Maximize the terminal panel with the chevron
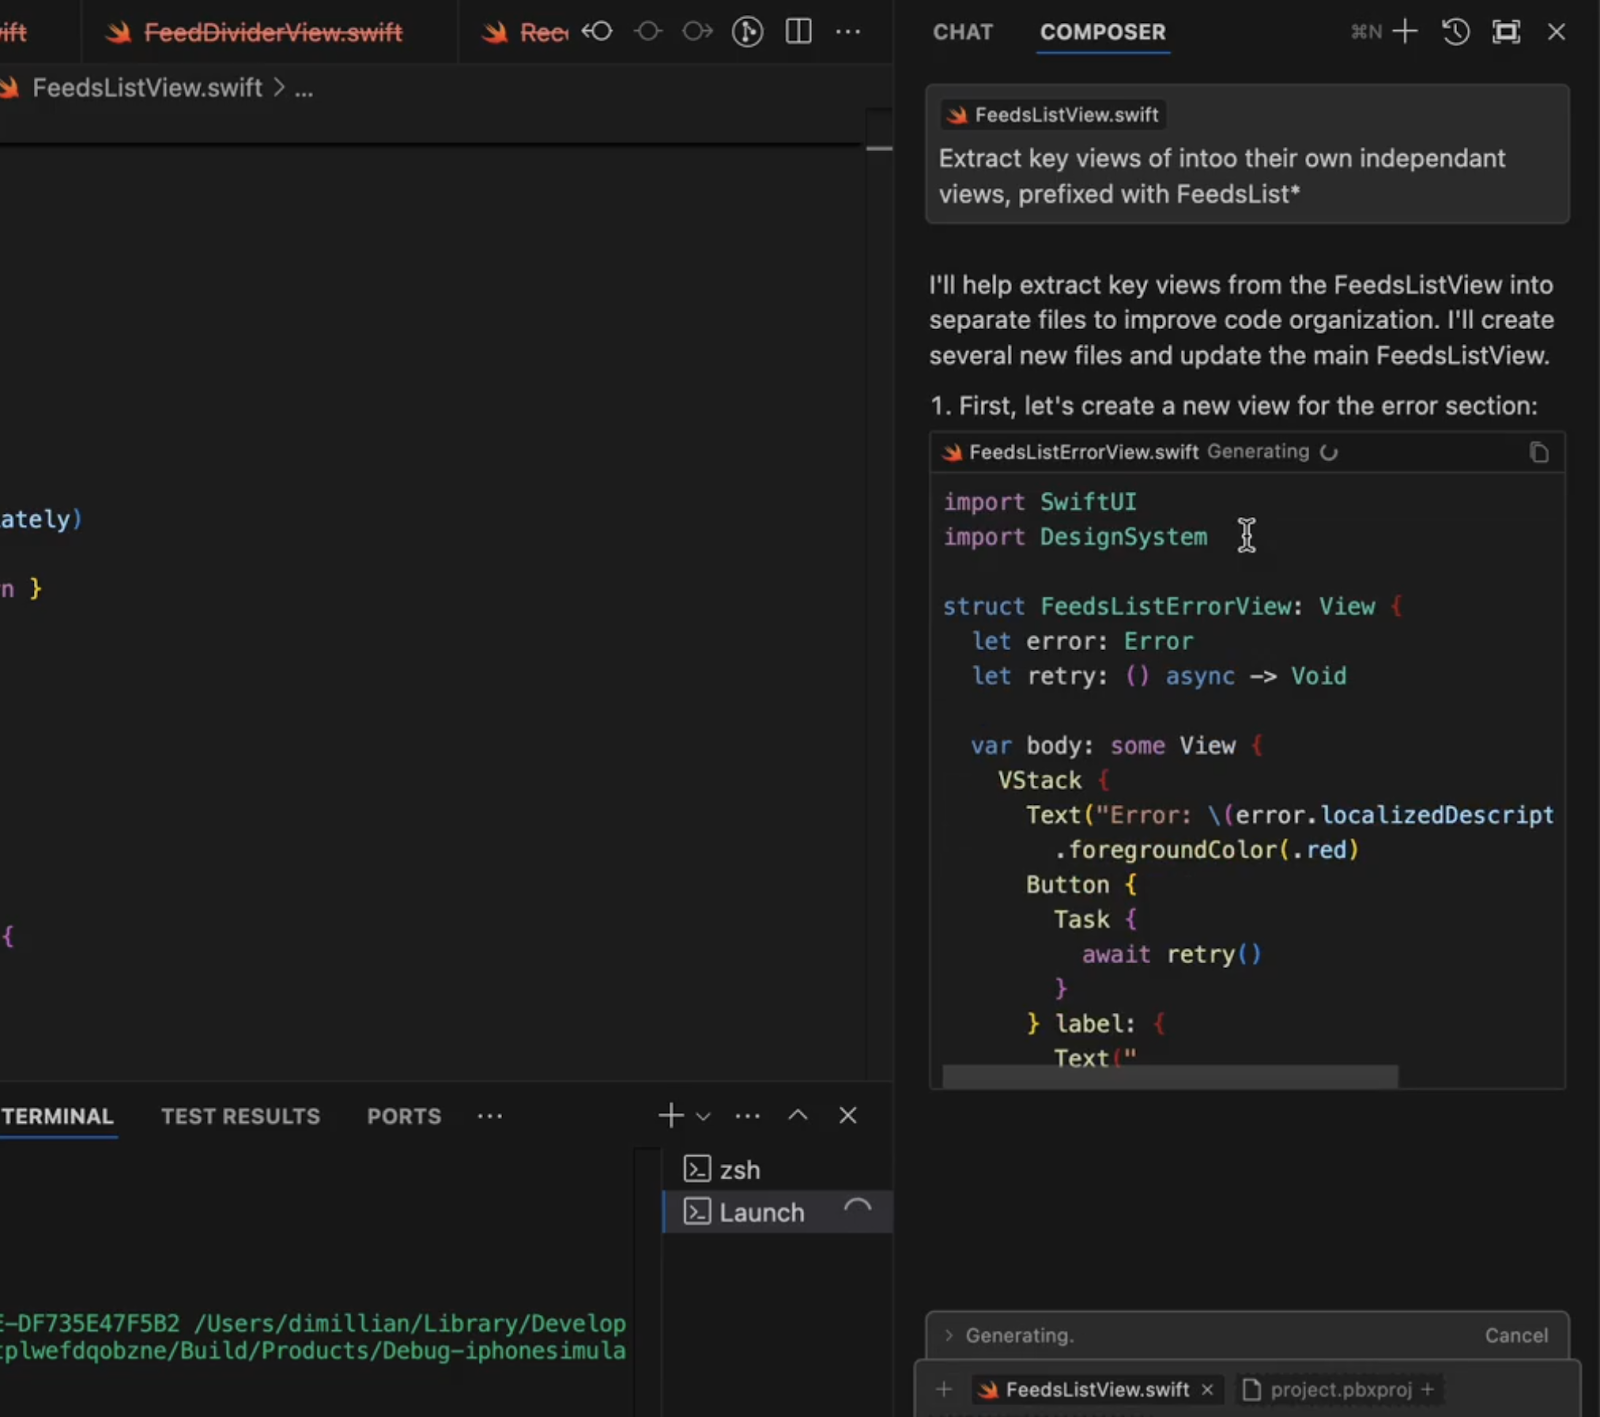The height and width of the screenshot is (1417, 1600). coord(797,1114)
